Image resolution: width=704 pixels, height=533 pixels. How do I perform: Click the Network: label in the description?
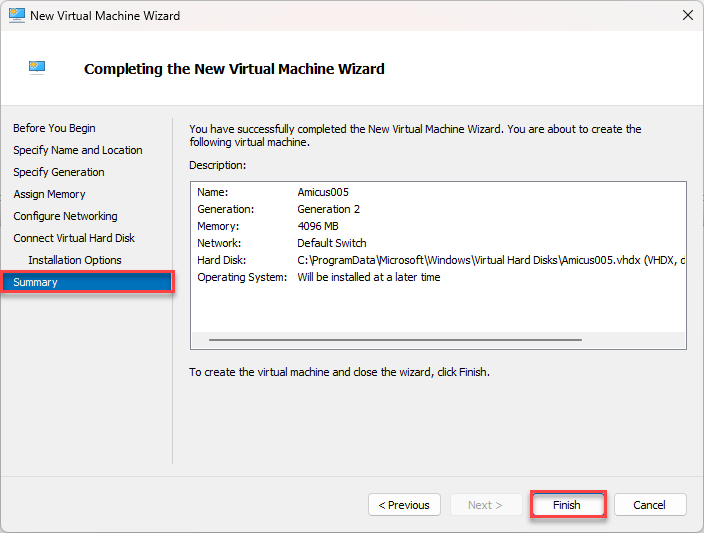coord(219,243)
